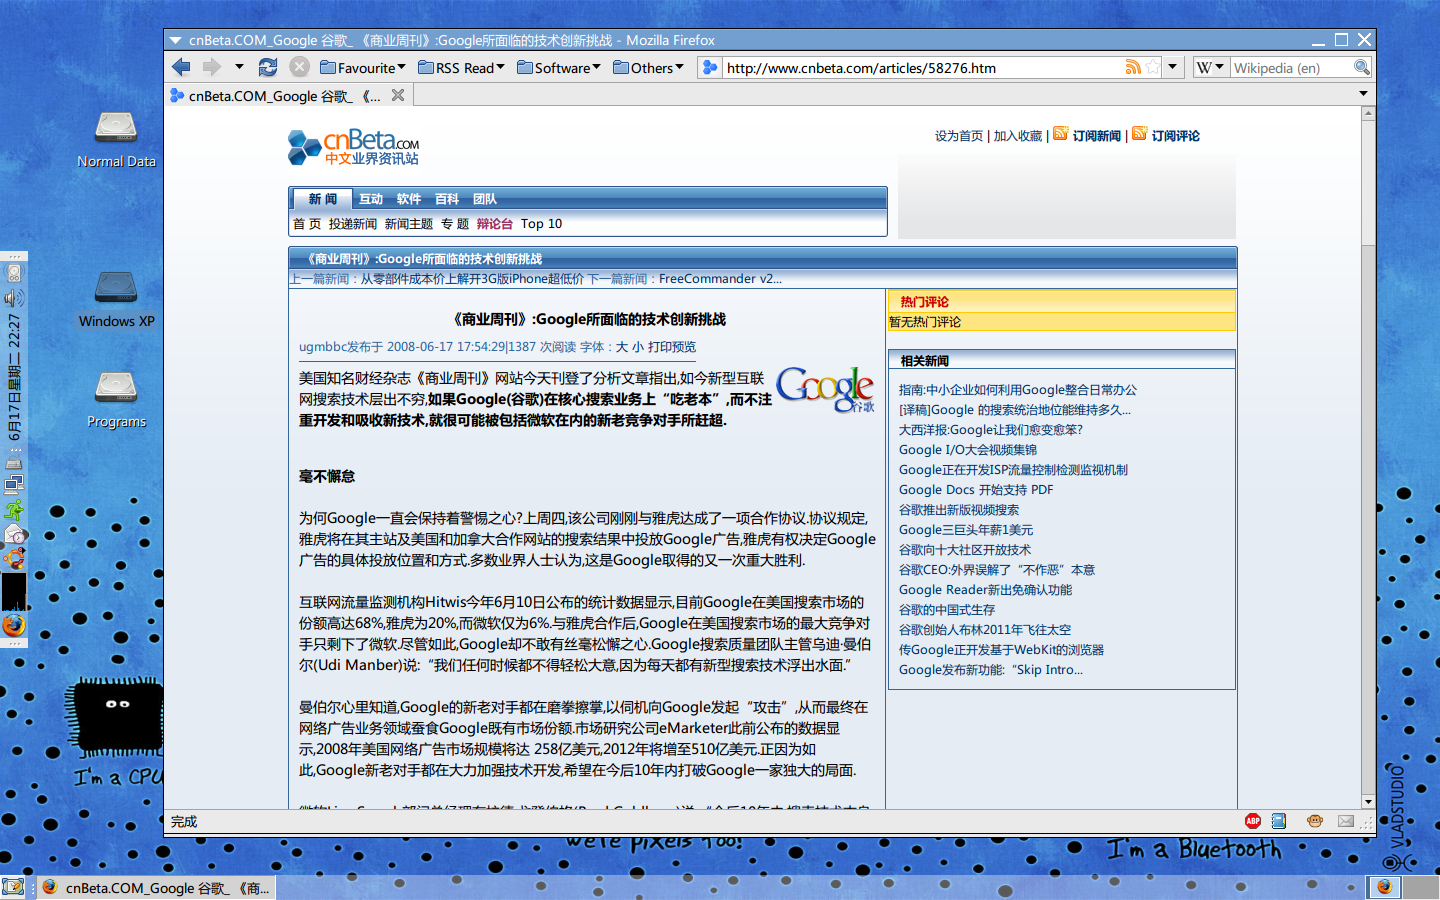Click the network computers icon in side panel
Image resolution: width=1440 pixels, height=900 pixels.
(x=13, y=485)
